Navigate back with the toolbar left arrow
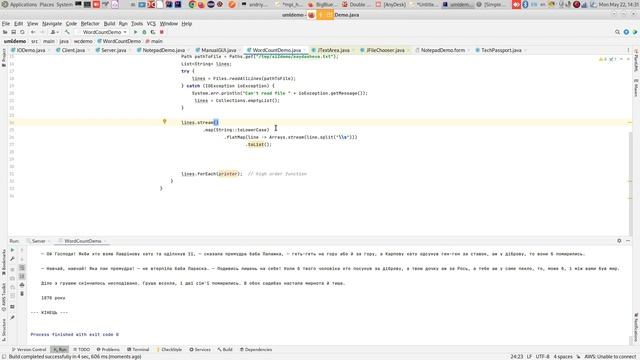 33,32
